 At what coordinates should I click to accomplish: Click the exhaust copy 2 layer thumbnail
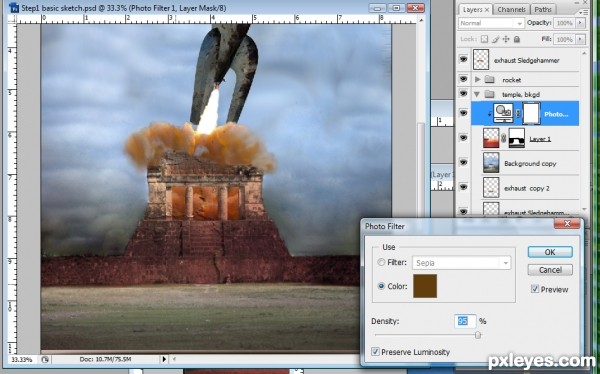(491, 187)
